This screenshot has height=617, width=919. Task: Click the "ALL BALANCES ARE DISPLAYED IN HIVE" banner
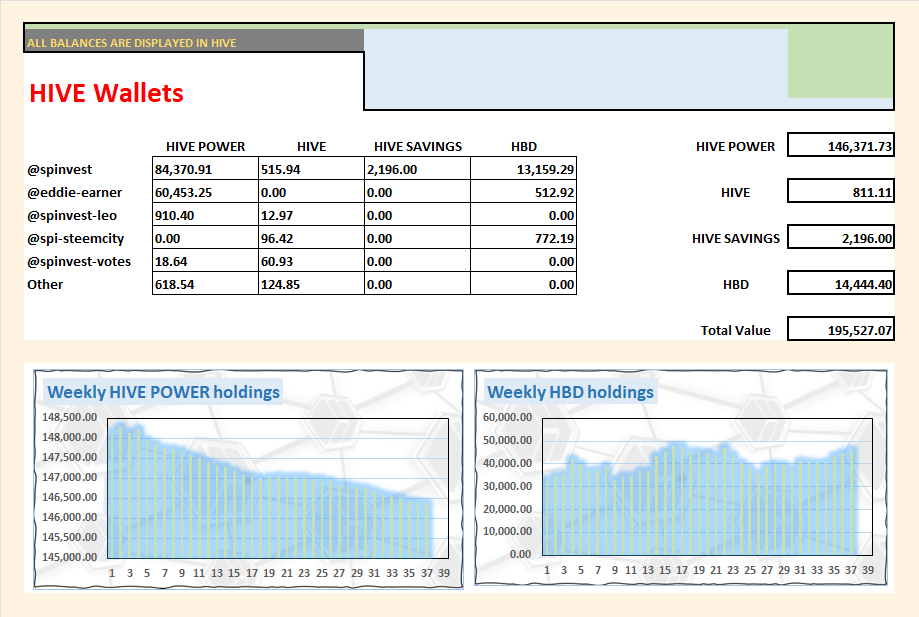(193, 41)
